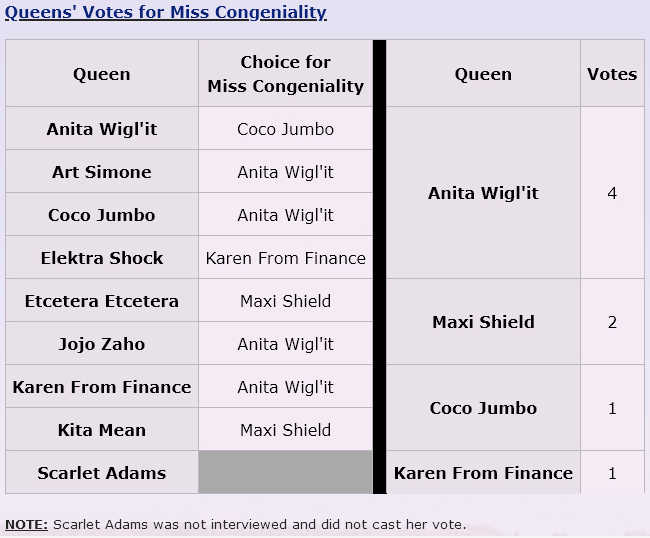Viewport: 650px width, 538px height.
Task: Click the Choice for Miss Congeniality column header
Action: click(x=286, y=74)
